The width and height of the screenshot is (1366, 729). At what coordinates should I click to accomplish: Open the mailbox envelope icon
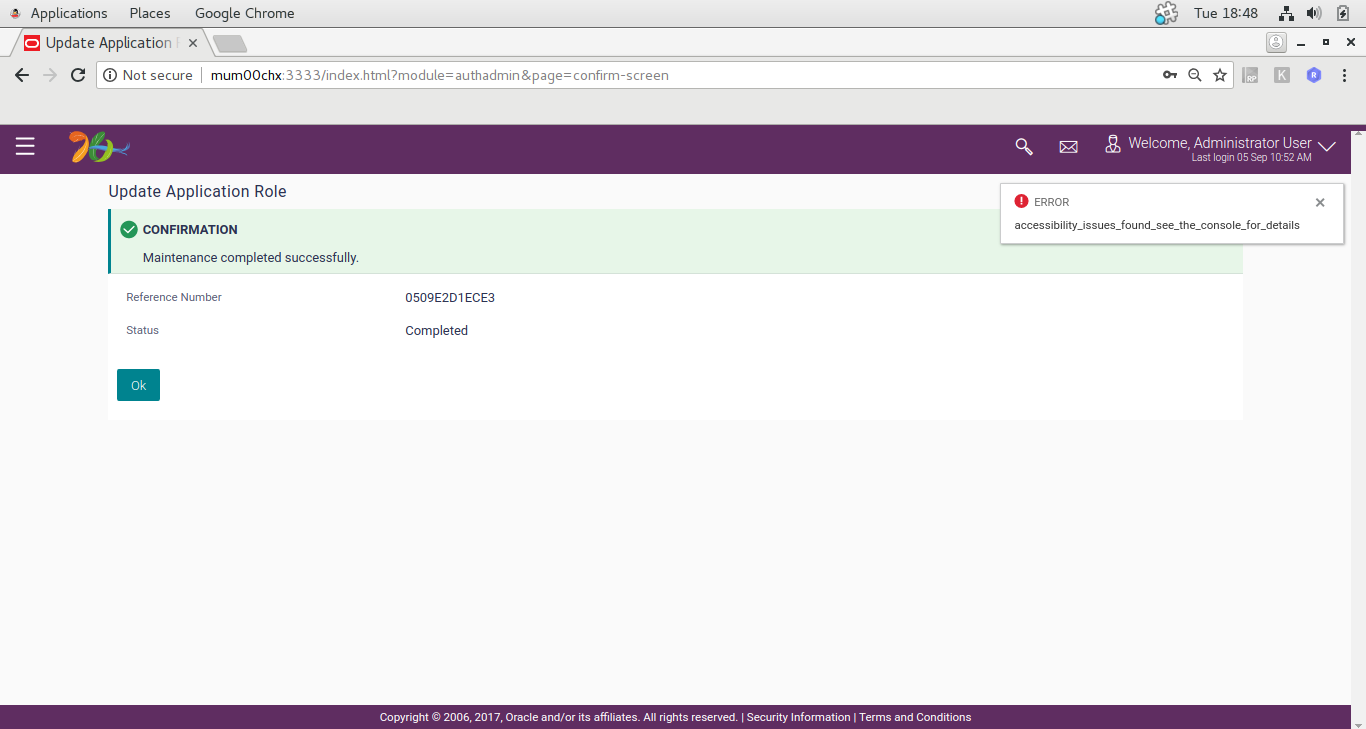point(1068,147)
